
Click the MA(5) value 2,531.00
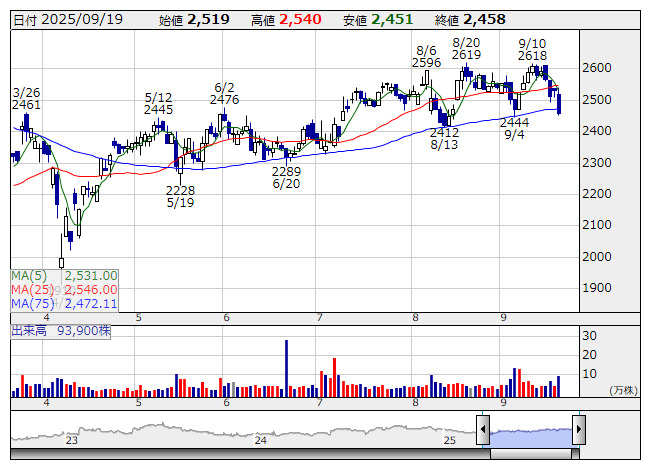91,276
